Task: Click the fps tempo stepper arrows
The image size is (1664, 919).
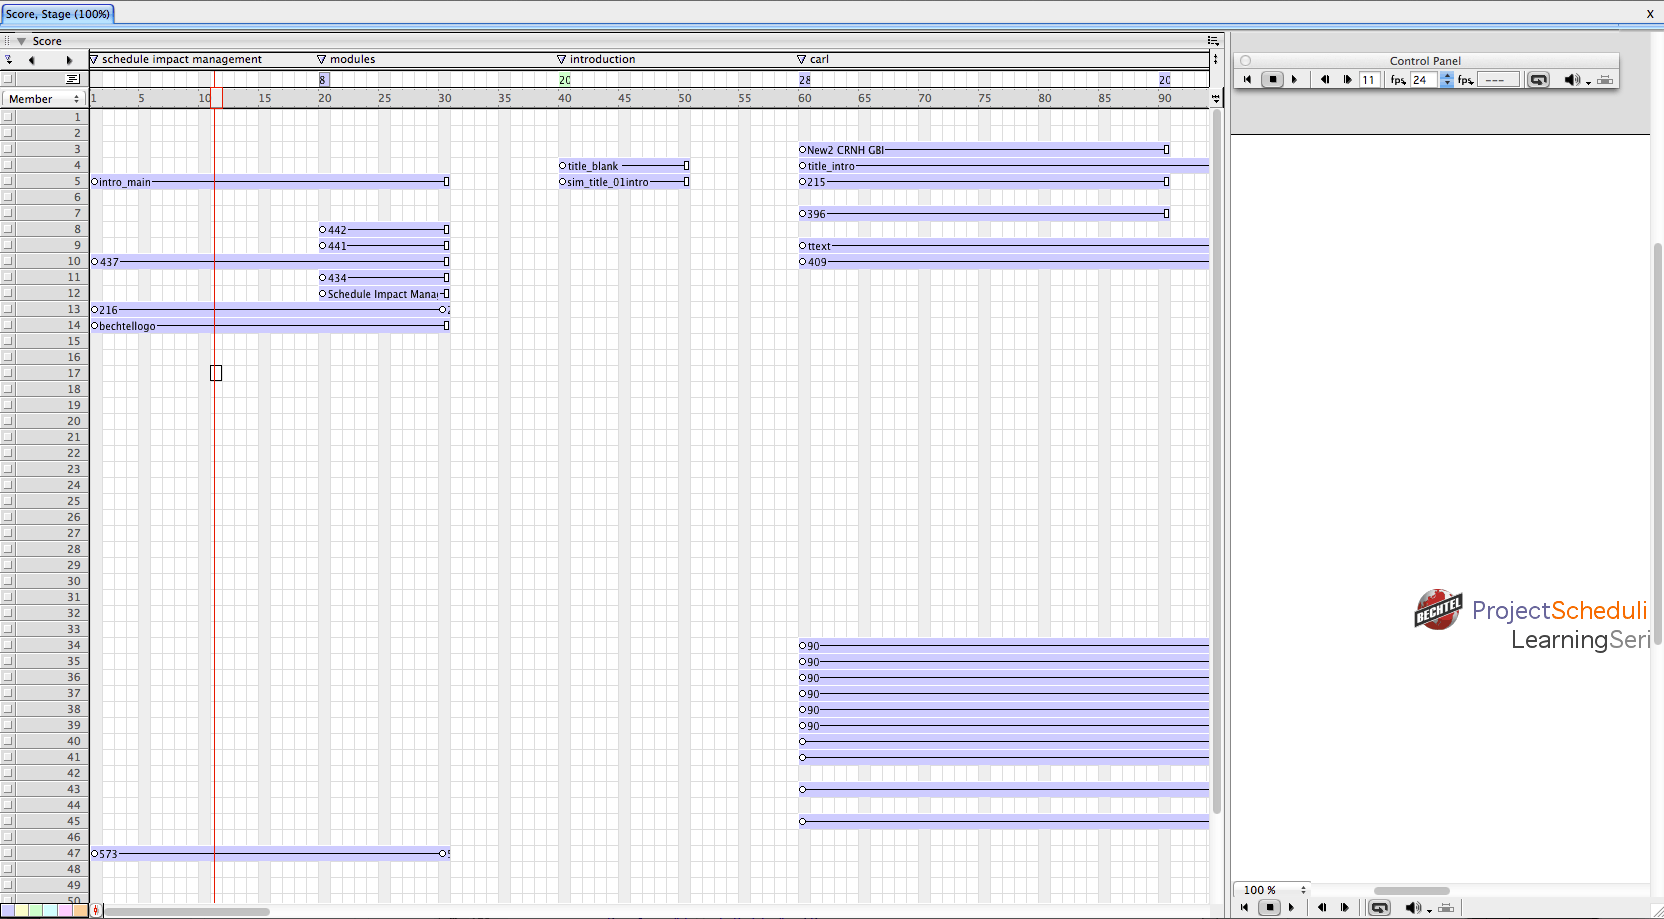Action: click(1446, 80)
